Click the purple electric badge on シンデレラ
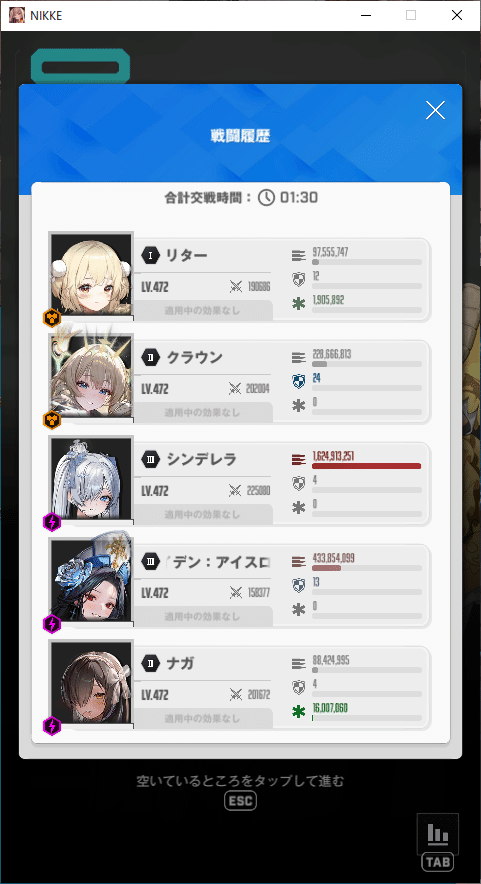Viewport: 481px width, 884px height. tap(52, 521)
